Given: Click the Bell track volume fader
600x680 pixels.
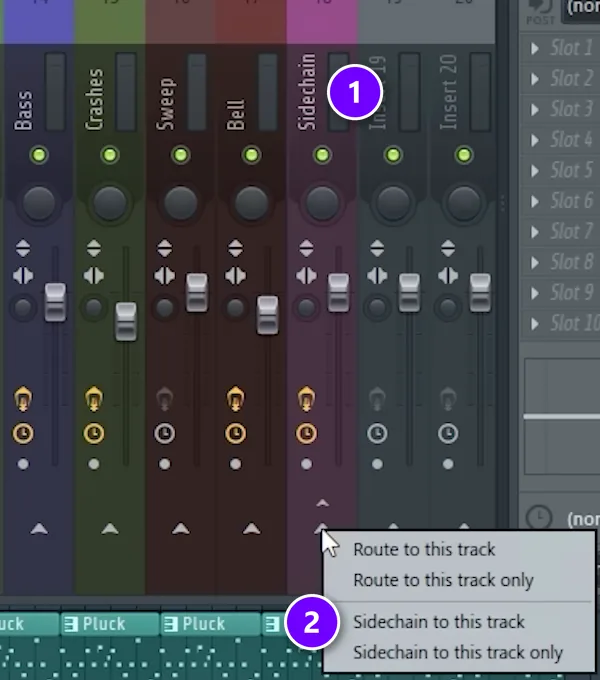Looking at the screenshot, I should [x=267, y=315].
